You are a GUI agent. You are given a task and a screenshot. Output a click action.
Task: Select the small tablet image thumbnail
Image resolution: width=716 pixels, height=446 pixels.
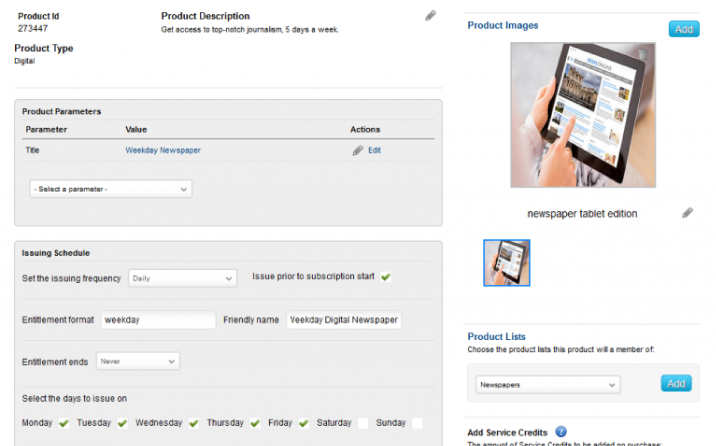507,263
